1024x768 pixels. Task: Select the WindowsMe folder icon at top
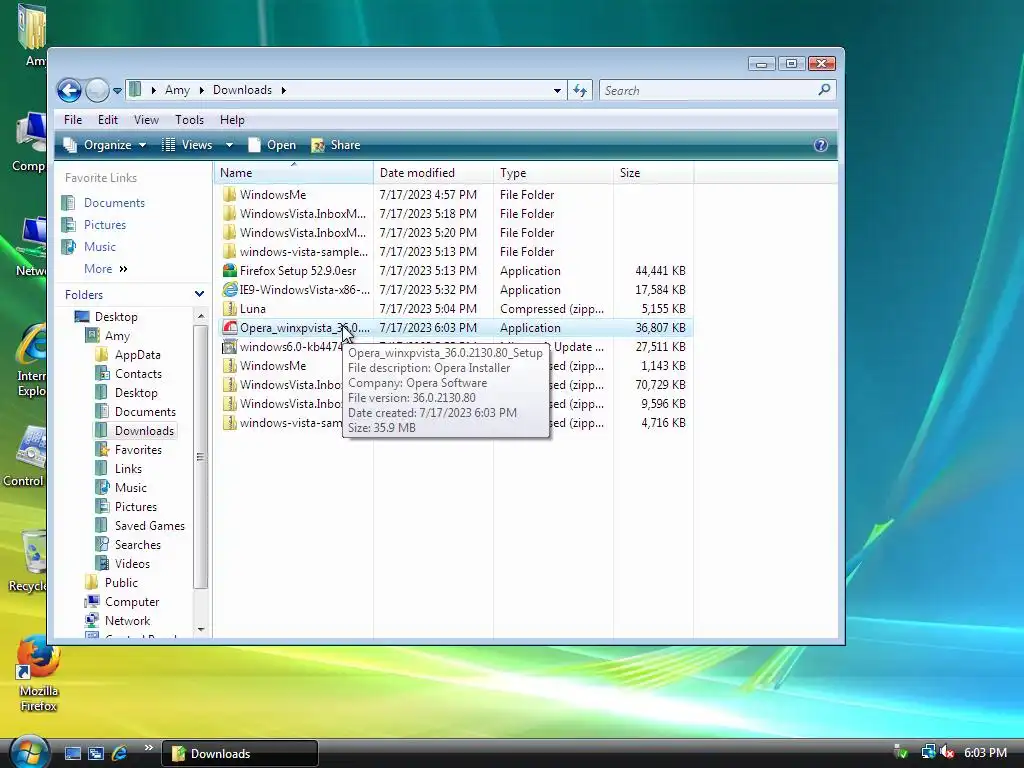(229, 195)
